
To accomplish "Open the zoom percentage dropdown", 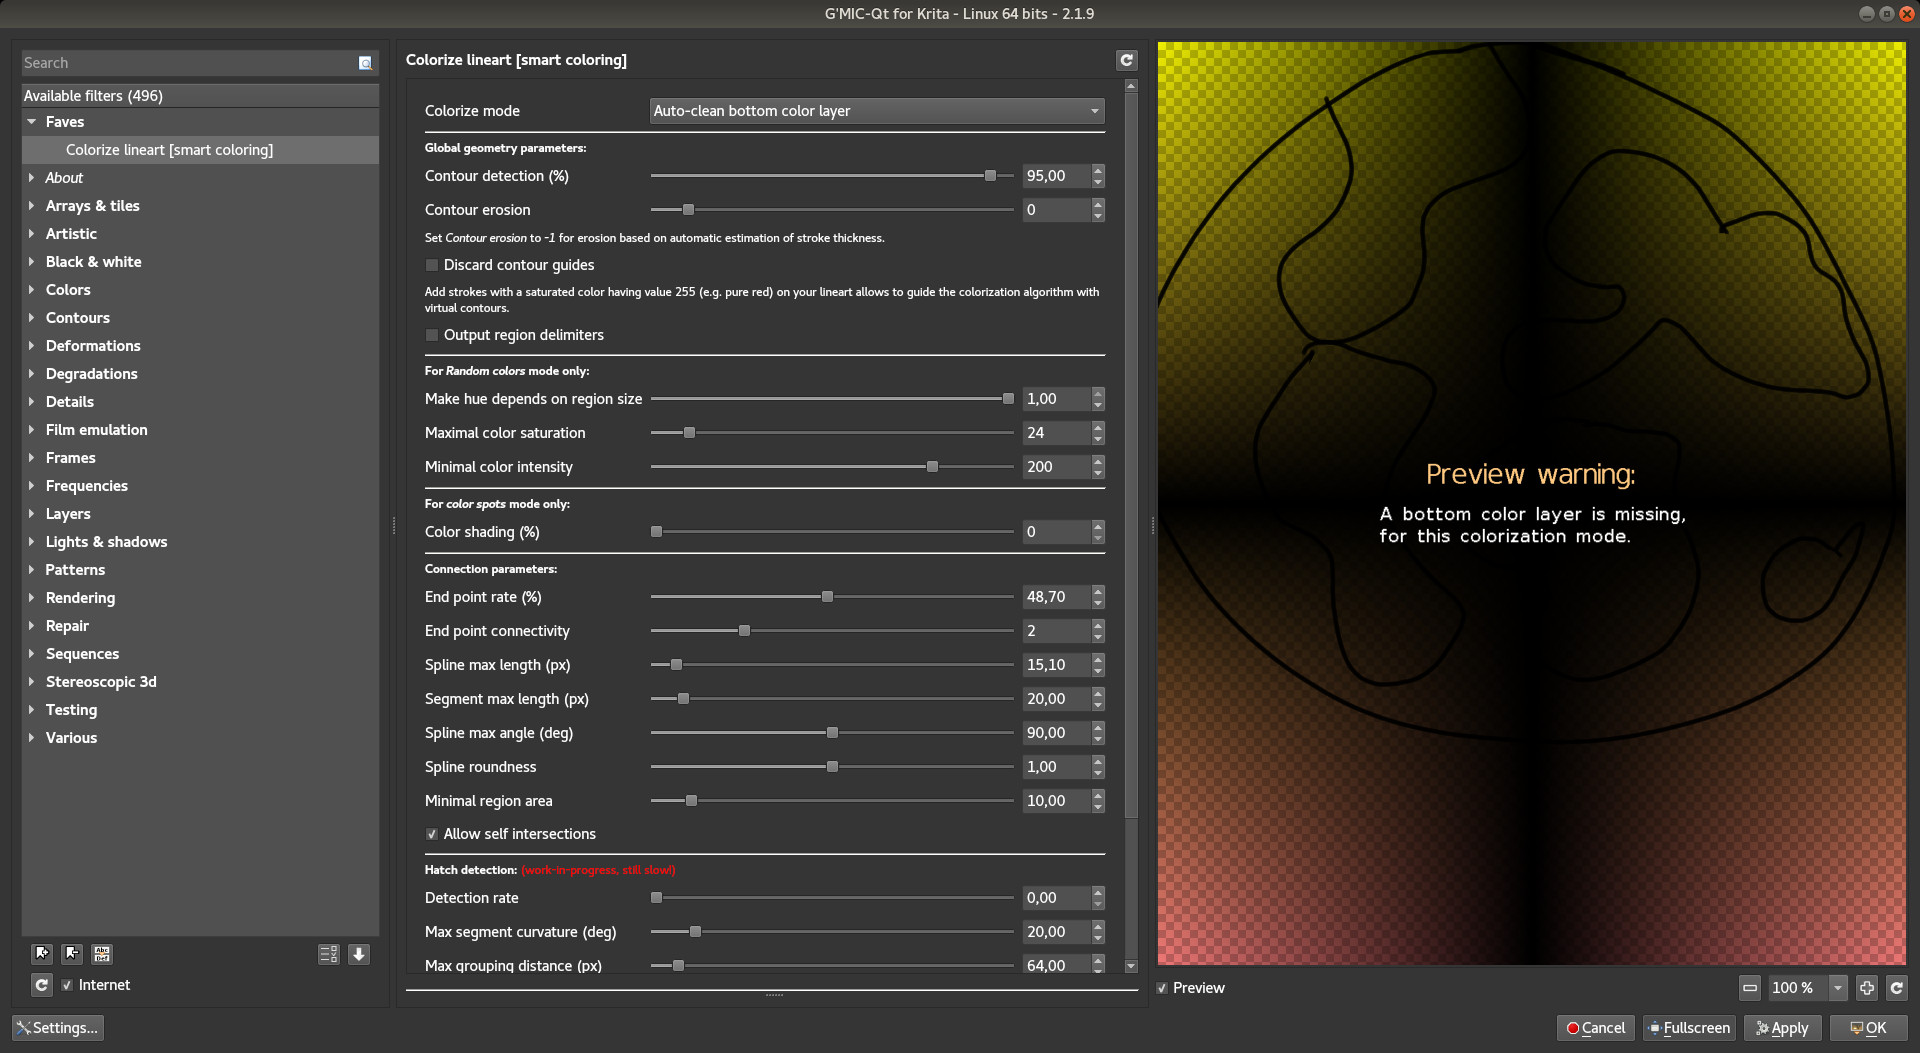I will (x=1838, y=988).
